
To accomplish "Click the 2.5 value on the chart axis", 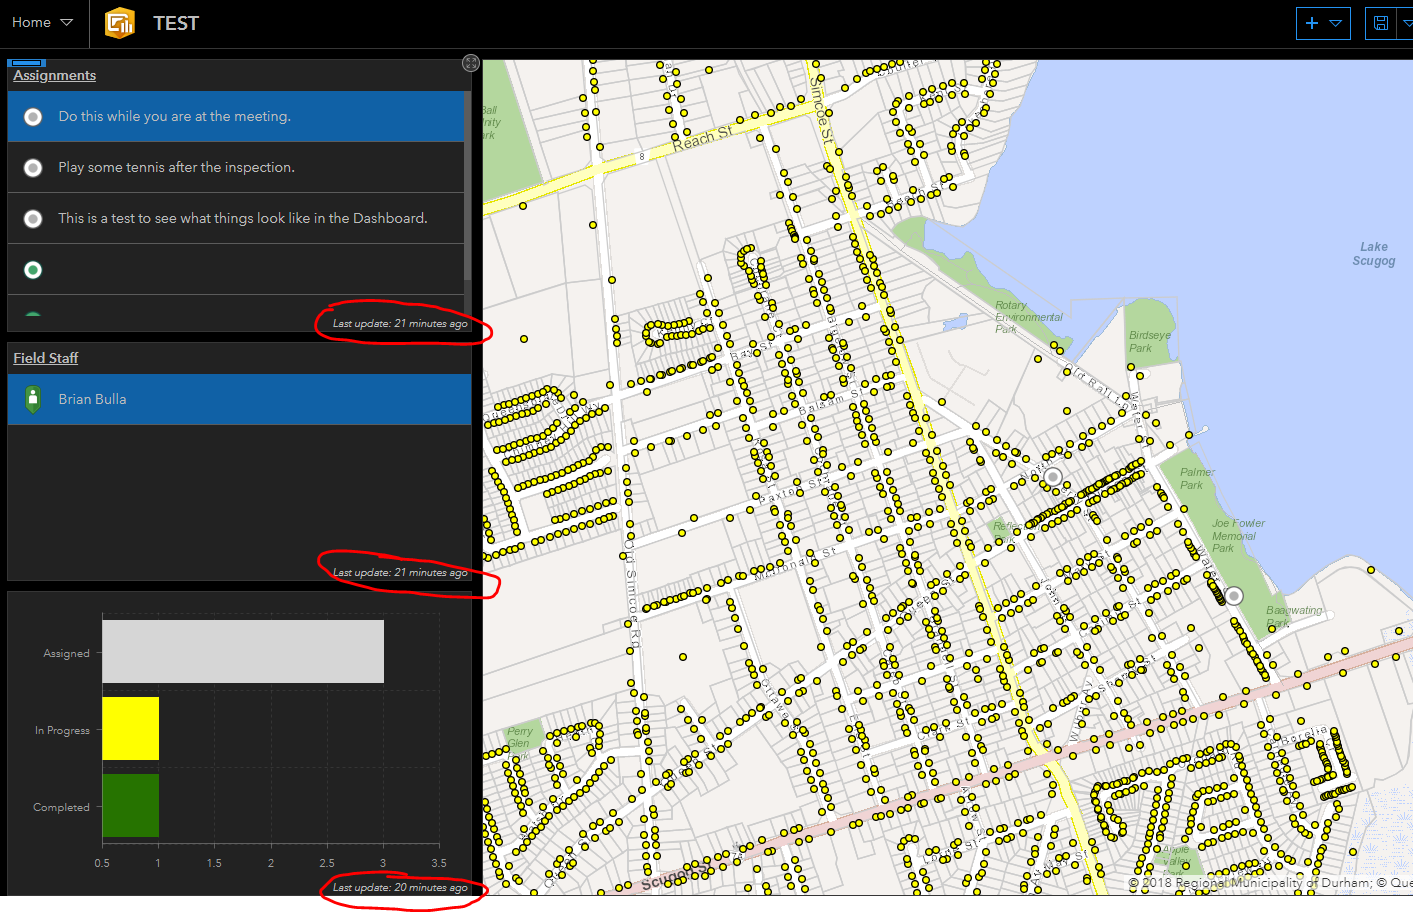I will click(x=327, y=862).
